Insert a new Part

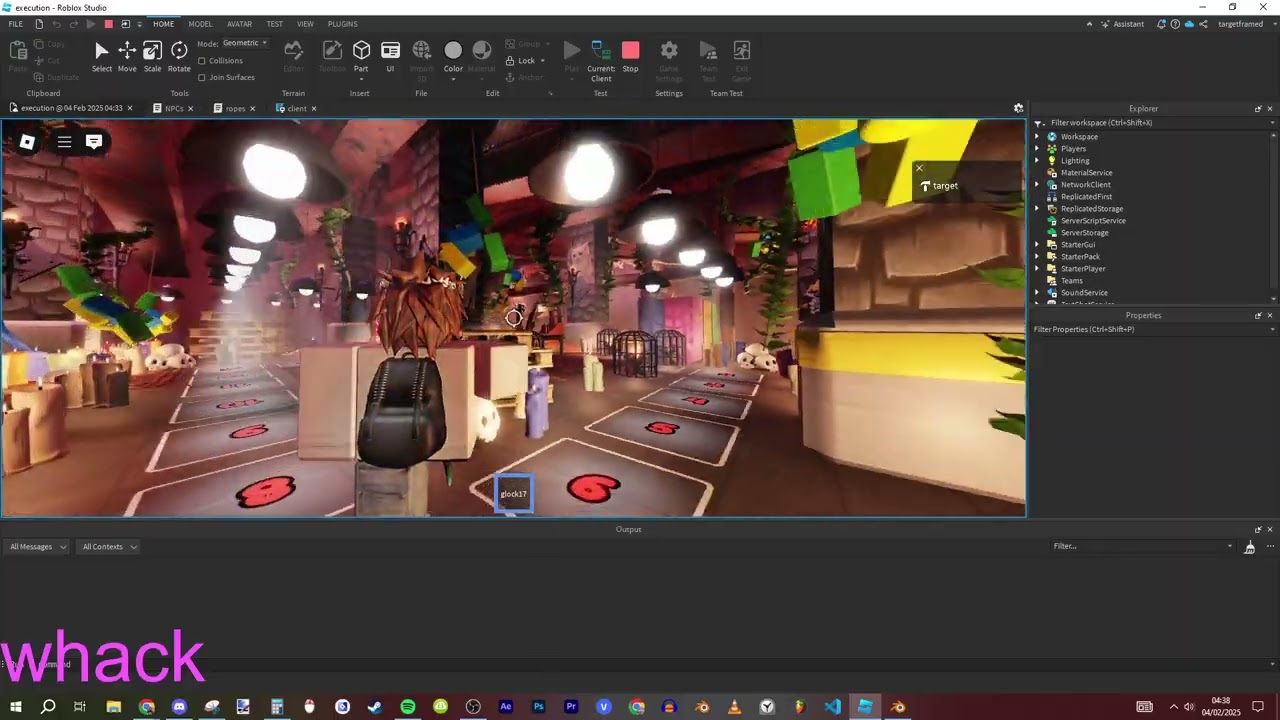(361, 57)
